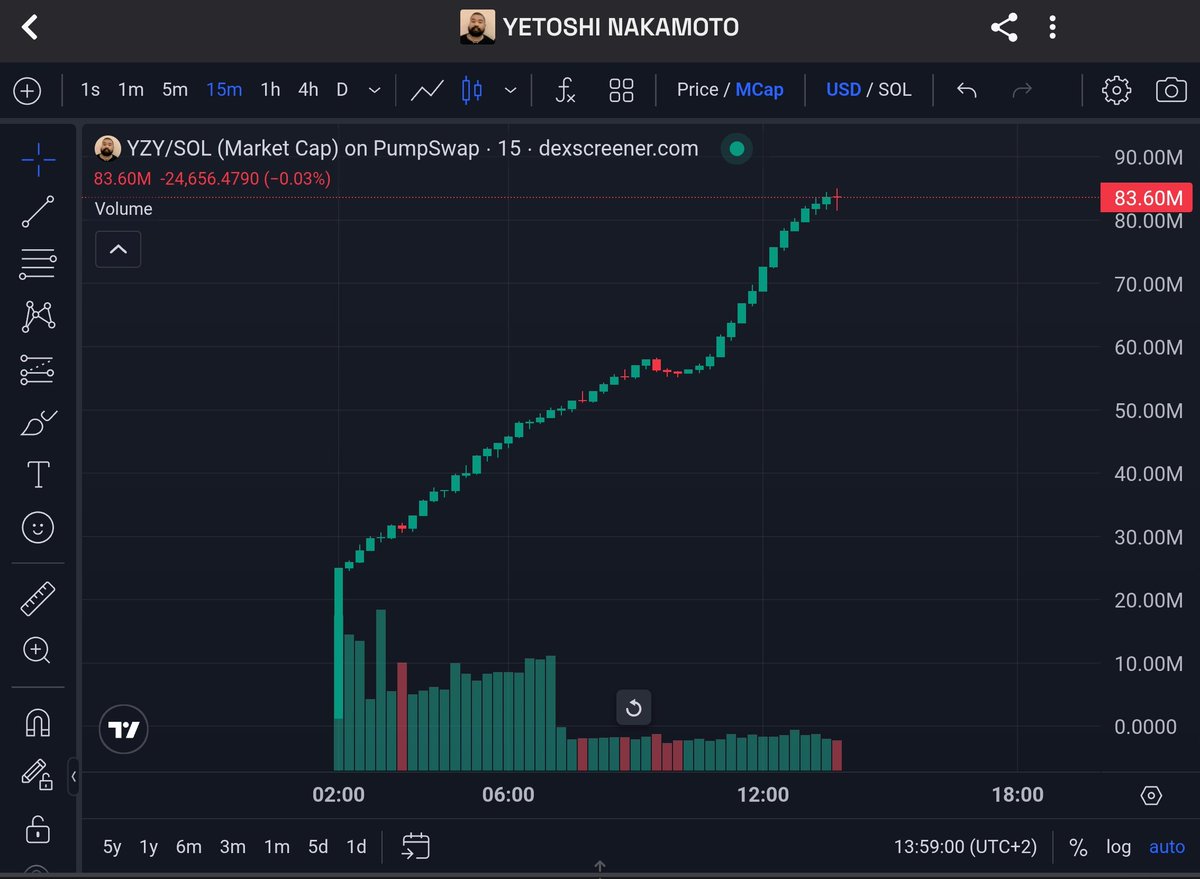Toggle the percent scale
This screenshot has height=879, width=1200.
pos(1078,847)
